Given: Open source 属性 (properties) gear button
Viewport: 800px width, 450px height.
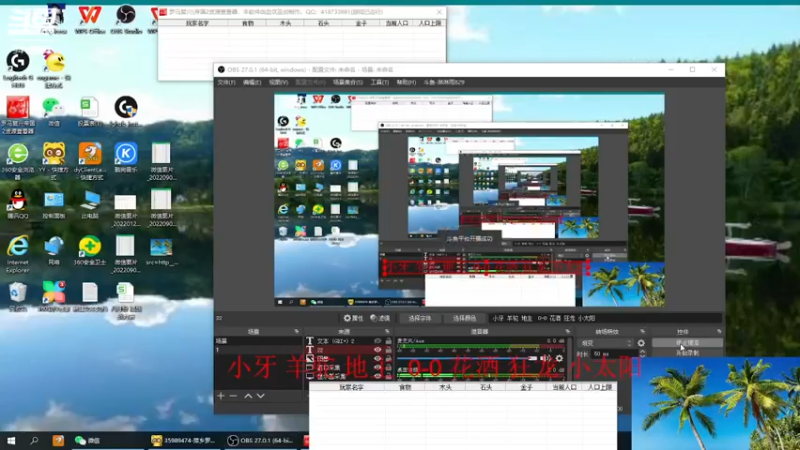Looking at the screenshot, I should [x=353, y=318].
